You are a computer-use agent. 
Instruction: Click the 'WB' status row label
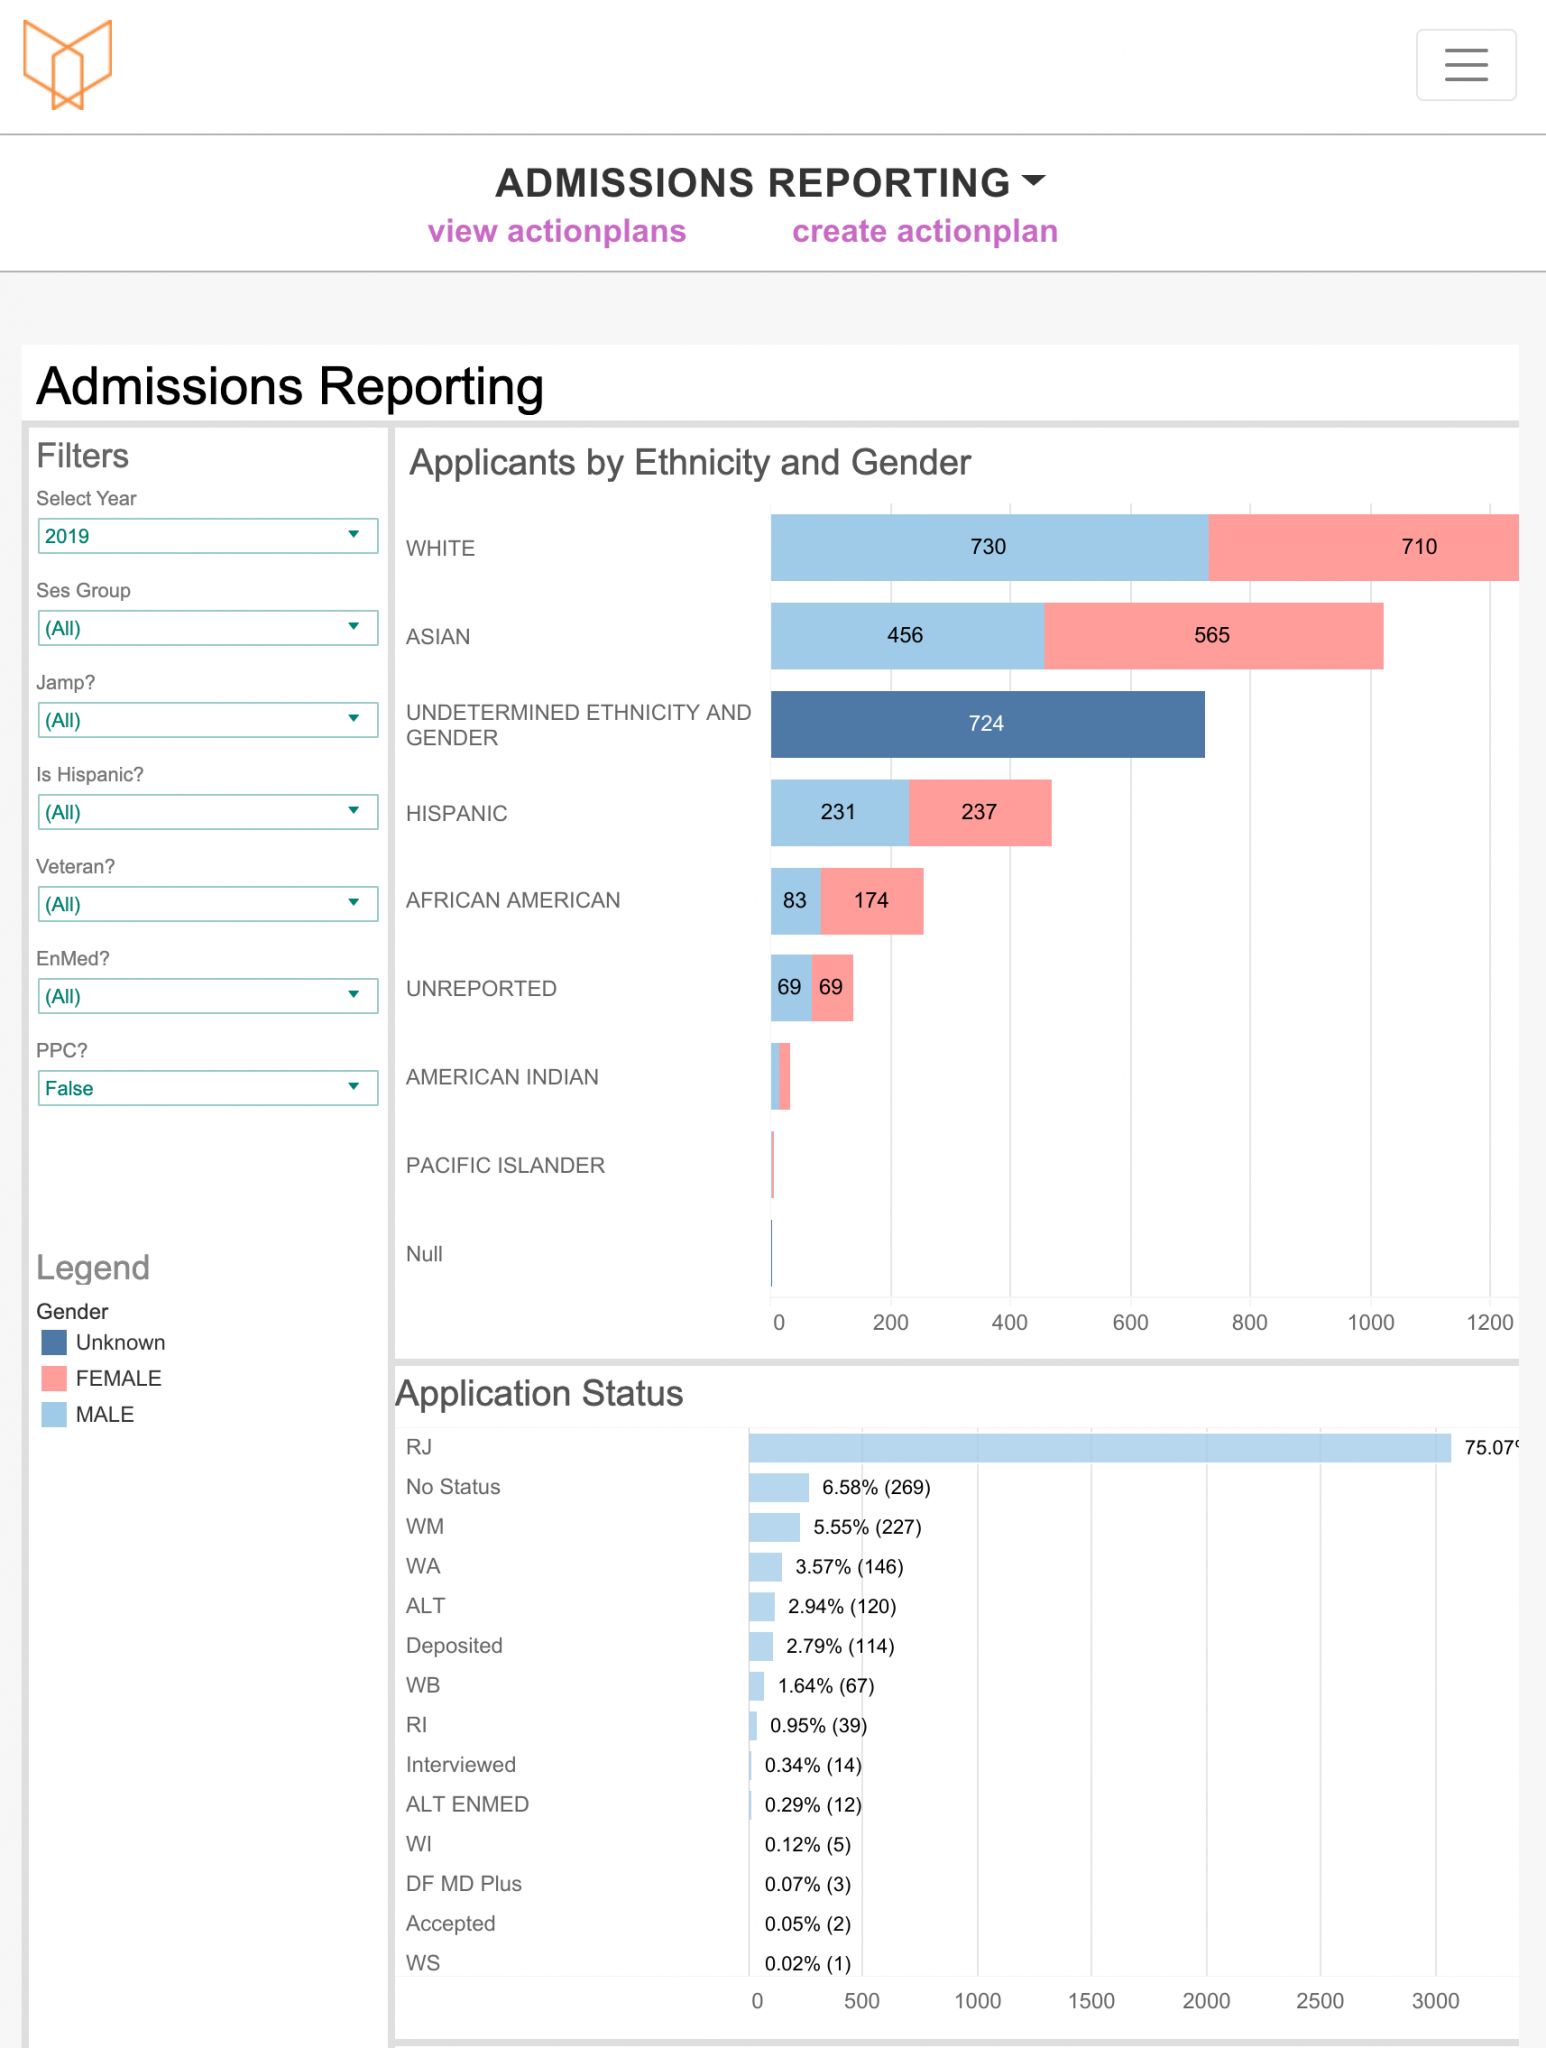[x=423, y=1685]
